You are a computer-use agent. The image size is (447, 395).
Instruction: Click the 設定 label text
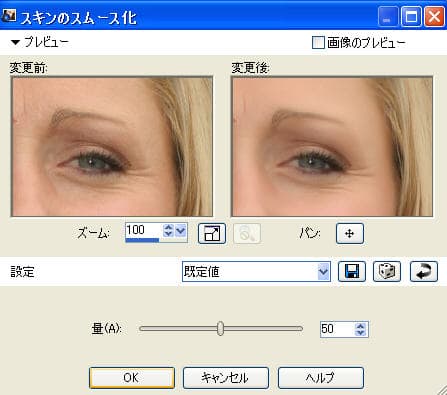point(22,272)
